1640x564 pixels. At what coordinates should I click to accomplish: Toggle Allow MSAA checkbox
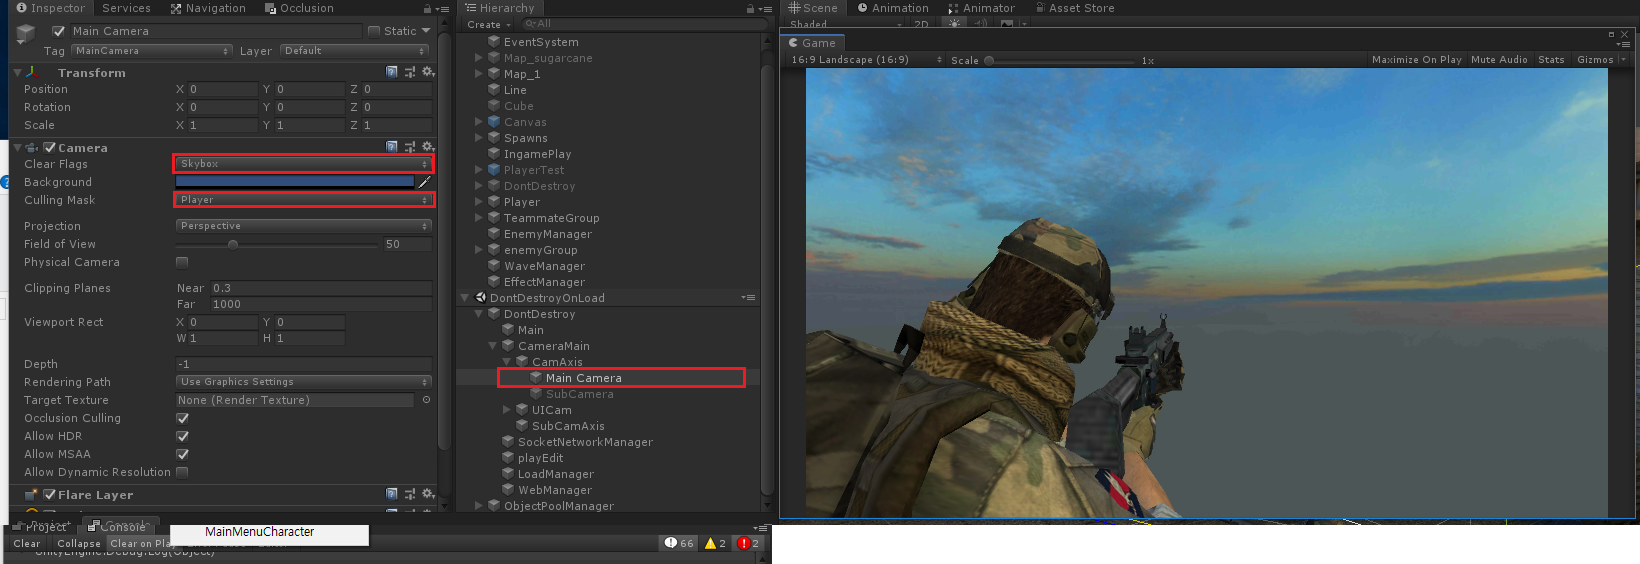click(x=182, y=454)
